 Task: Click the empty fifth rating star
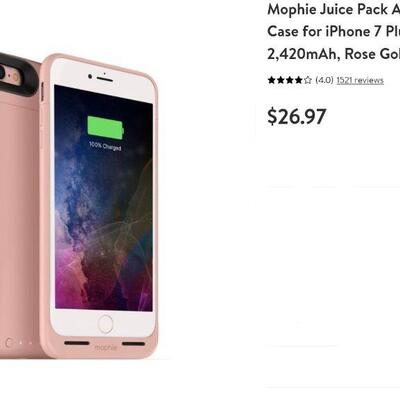pos(308,80)
